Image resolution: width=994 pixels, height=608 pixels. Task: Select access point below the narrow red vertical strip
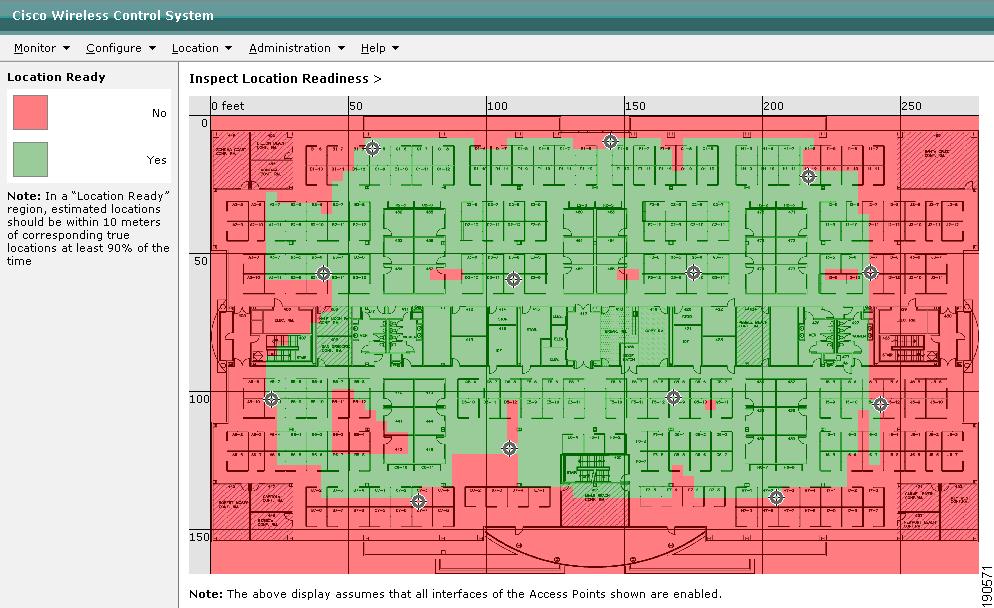[509, 449]
